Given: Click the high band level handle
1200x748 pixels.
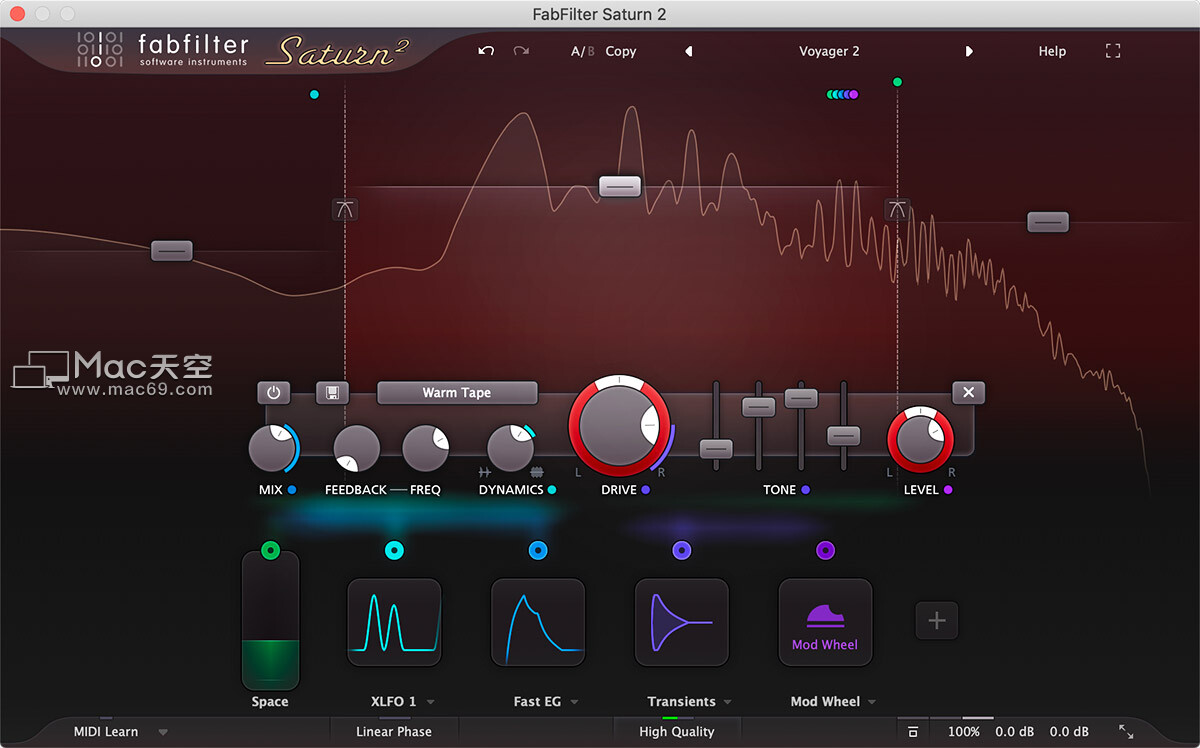Looking at the screenshot, I should click(x=1048, y=221).
